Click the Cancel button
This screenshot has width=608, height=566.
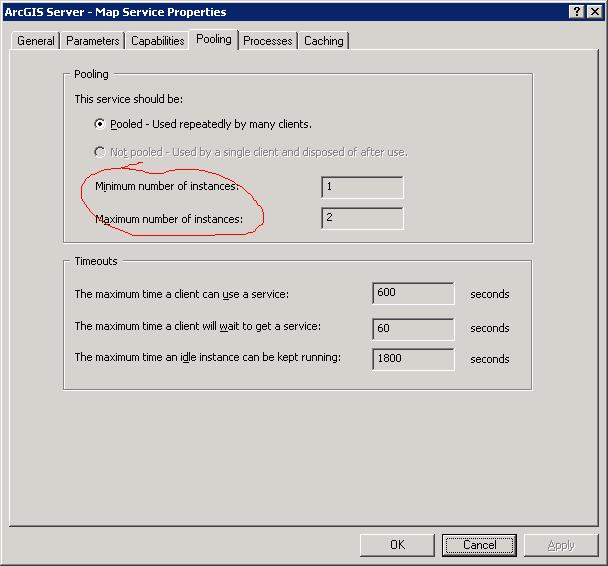coord(479,545)
